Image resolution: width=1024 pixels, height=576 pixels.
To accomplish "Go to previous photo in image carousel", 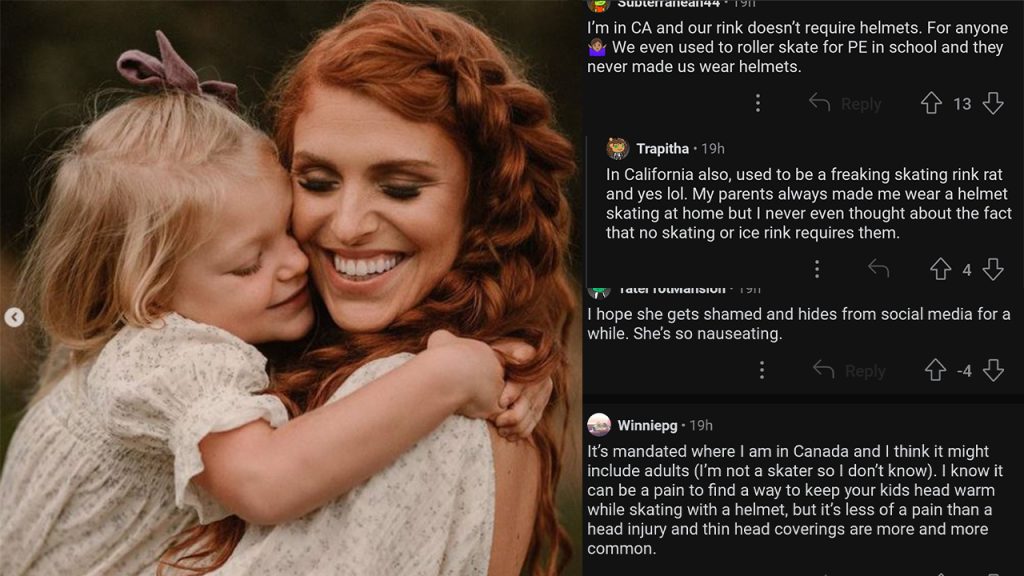I will point(14,318).
